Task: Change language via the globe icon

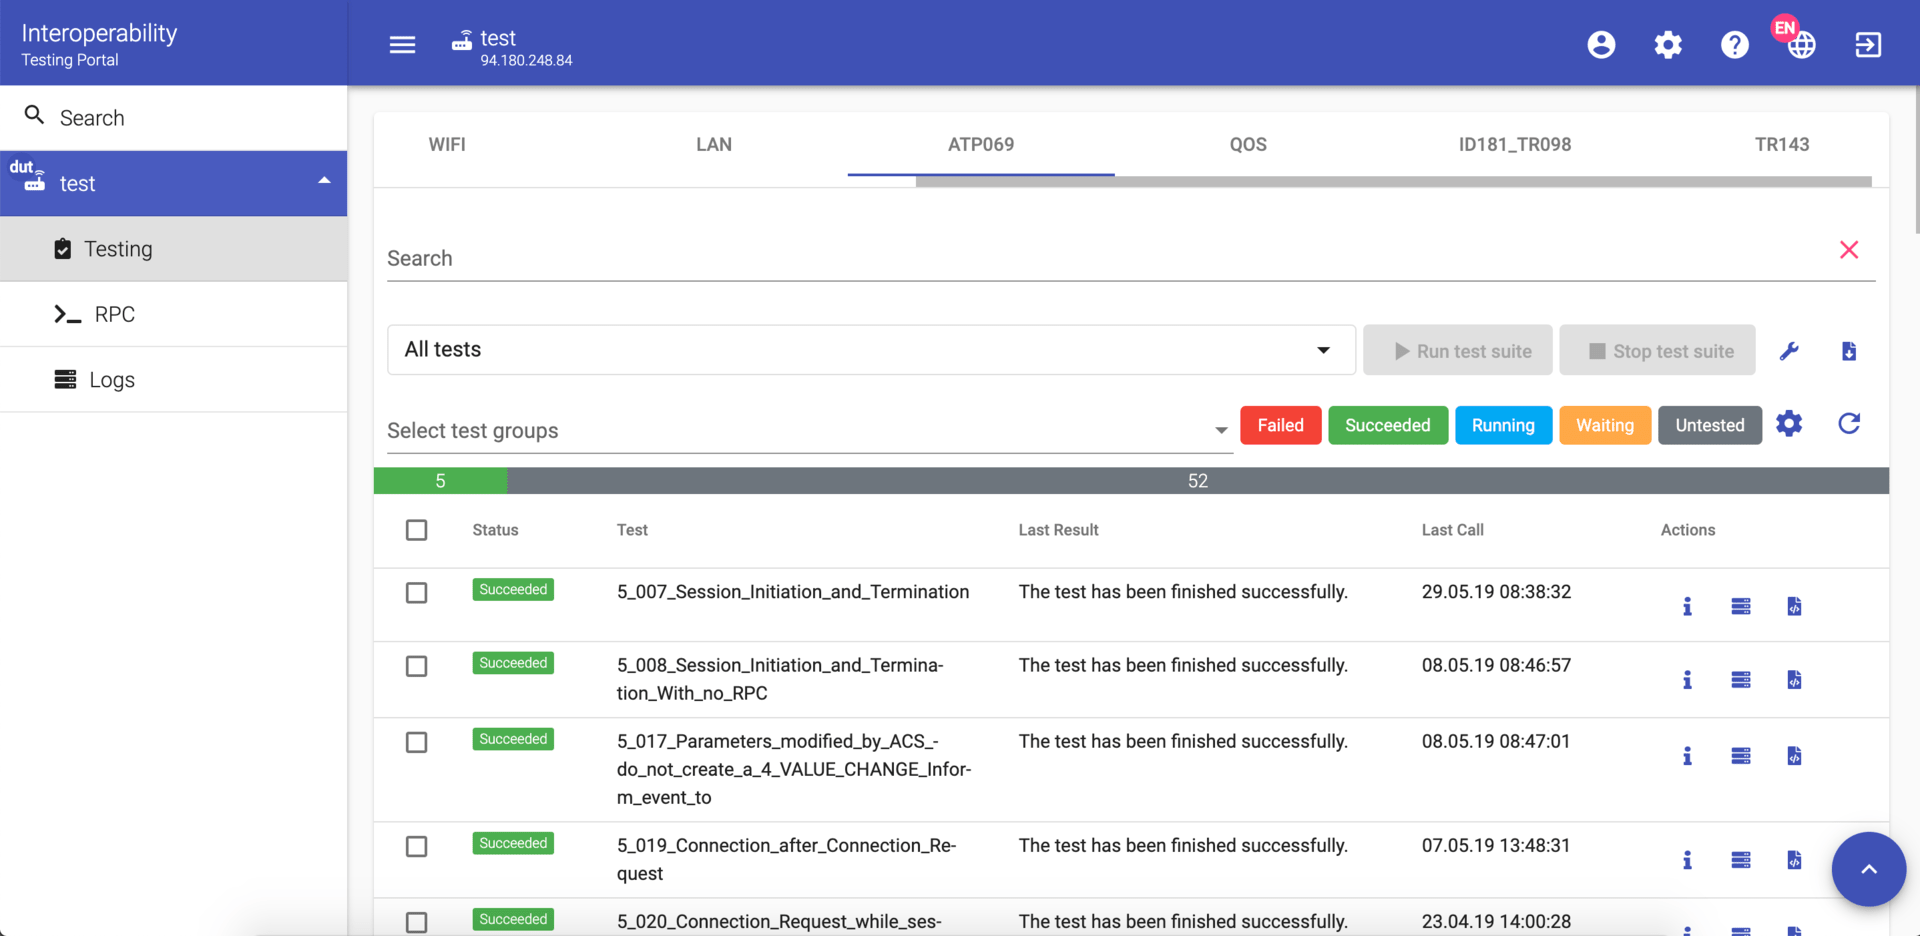Action: [1802, 45]
